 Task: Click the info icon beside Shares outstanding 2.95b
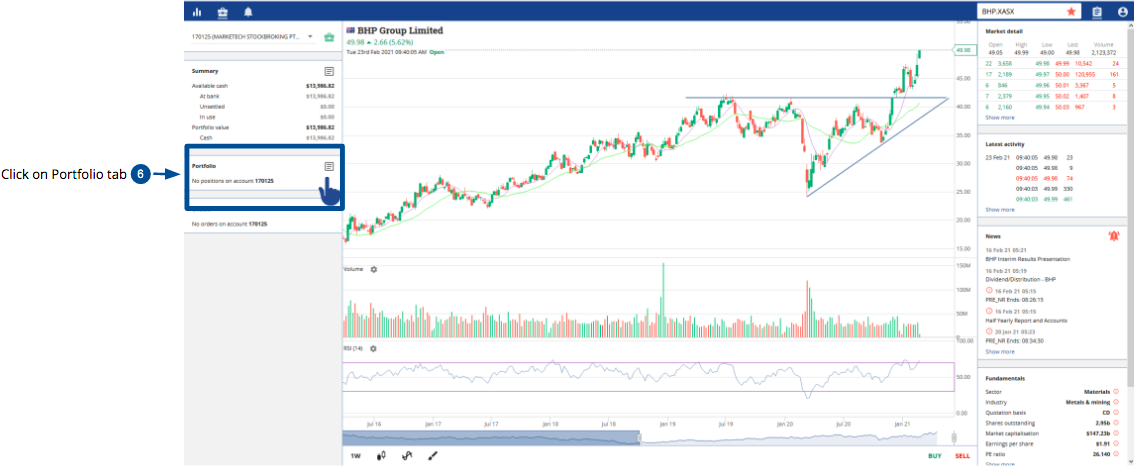tap(1116, 423)
